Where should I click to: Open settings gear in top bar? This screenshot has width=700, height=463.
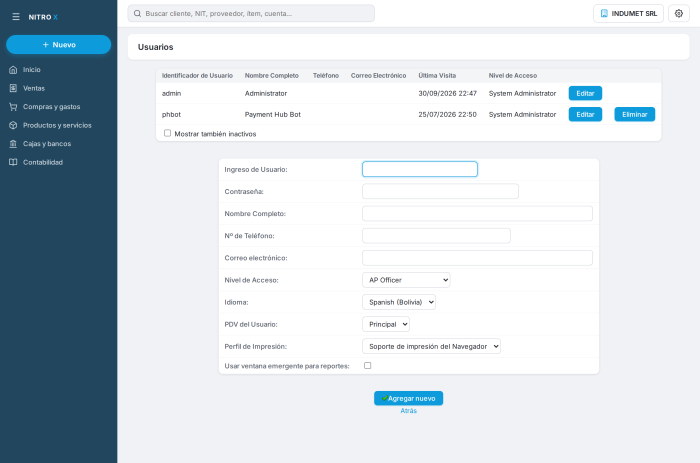click(679, 13)
